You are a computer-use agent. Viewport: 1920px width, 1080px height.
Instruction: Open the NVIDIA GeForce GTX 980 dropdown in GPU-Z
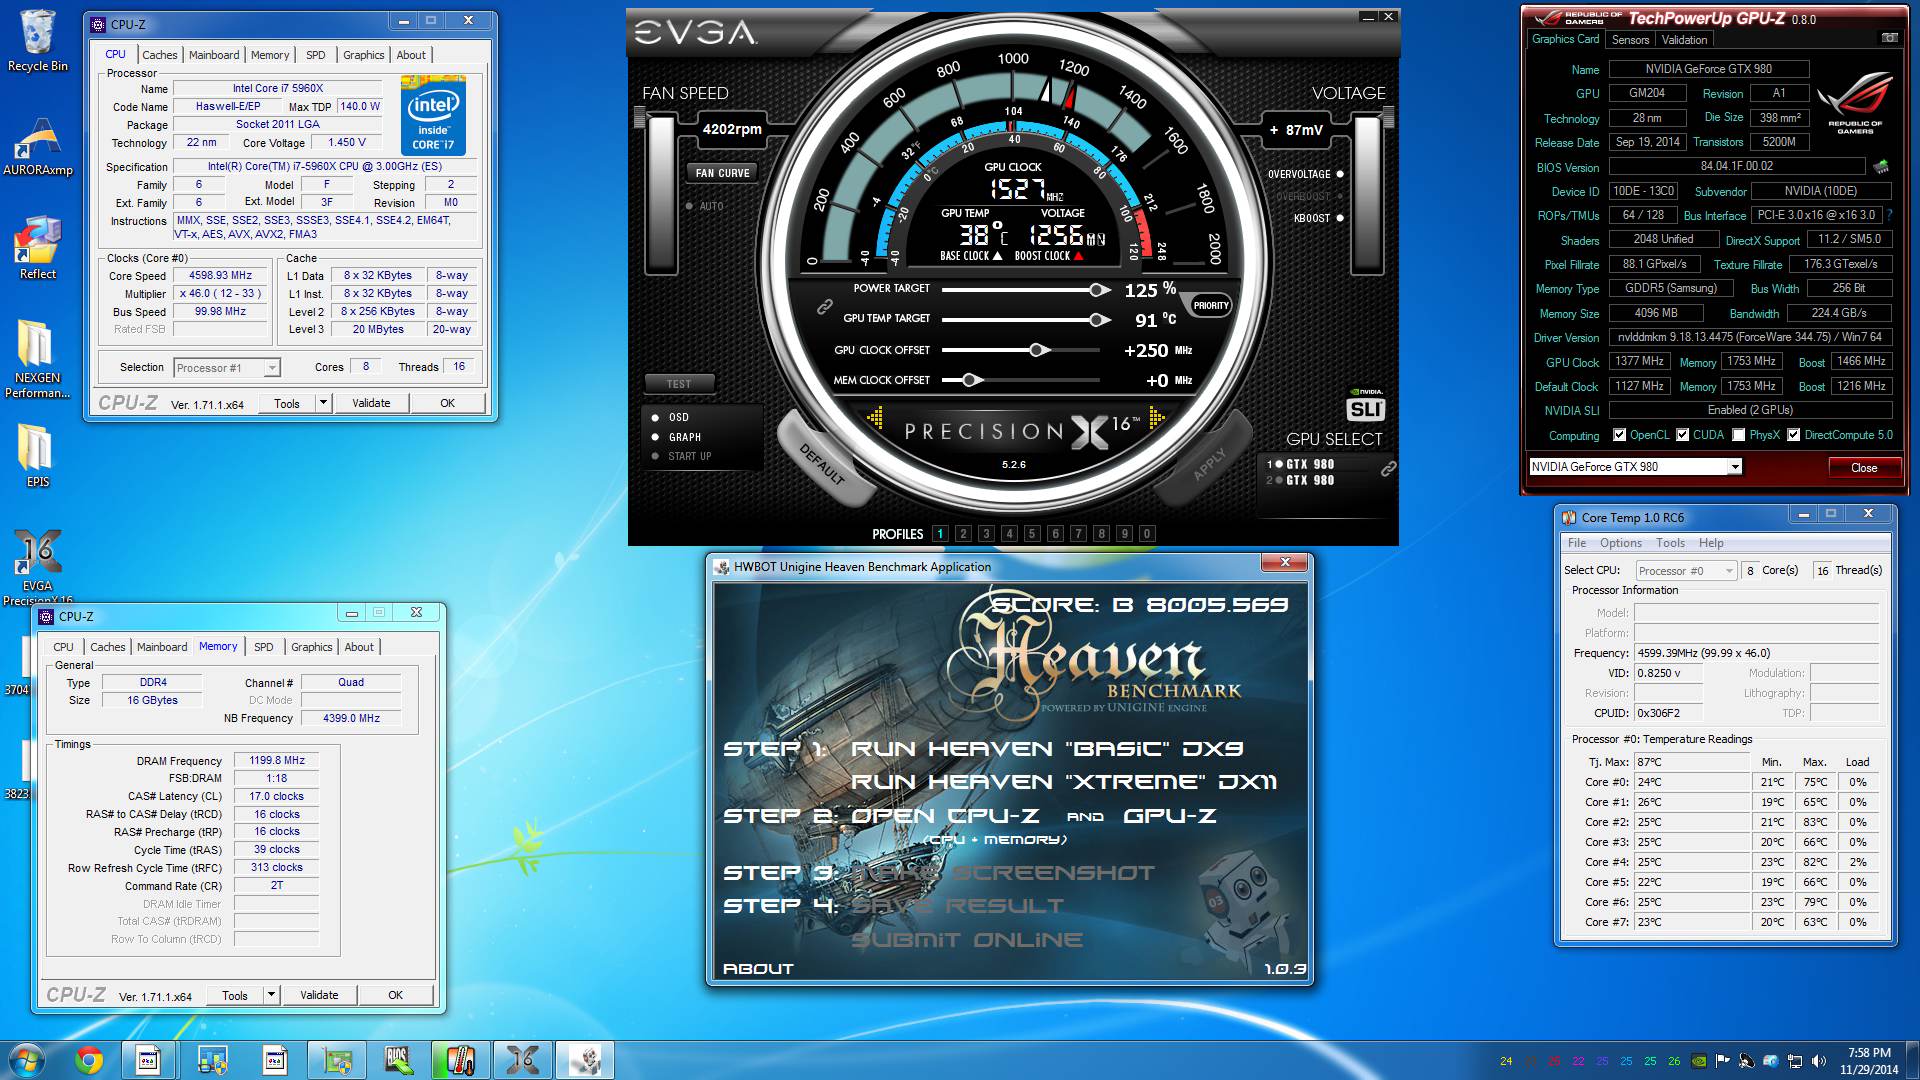[x=1735, y=467]
